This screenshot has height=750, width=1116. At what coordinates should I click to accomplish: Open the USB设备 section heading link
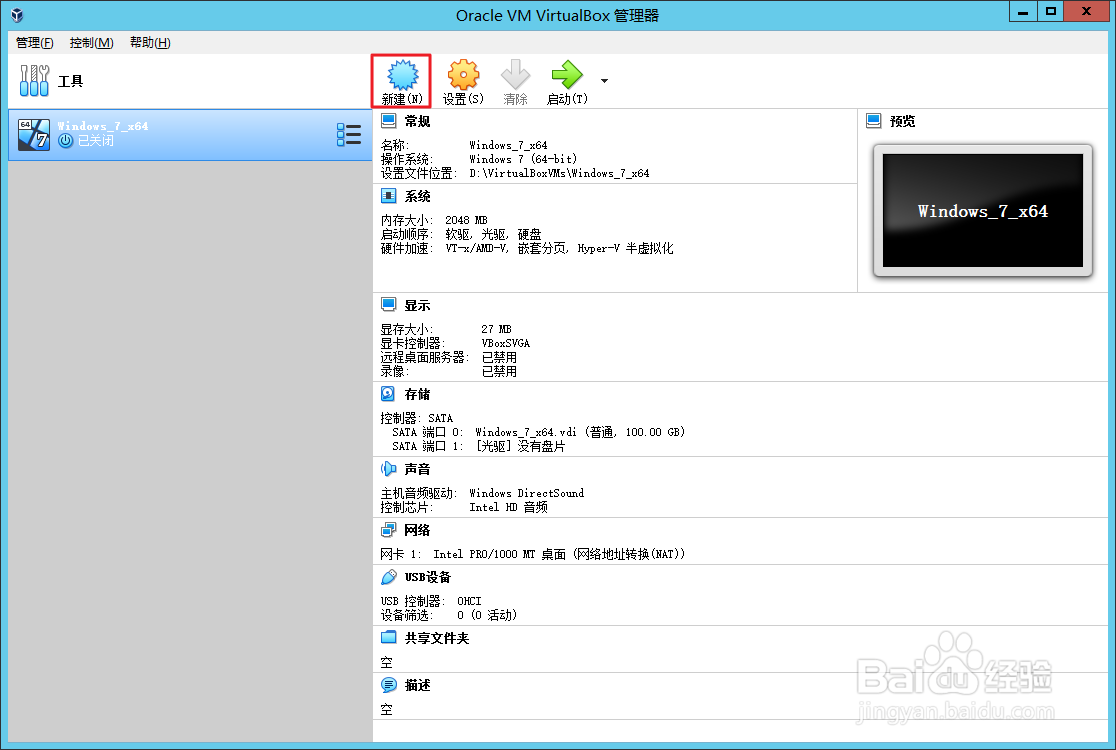coord(428,577)
